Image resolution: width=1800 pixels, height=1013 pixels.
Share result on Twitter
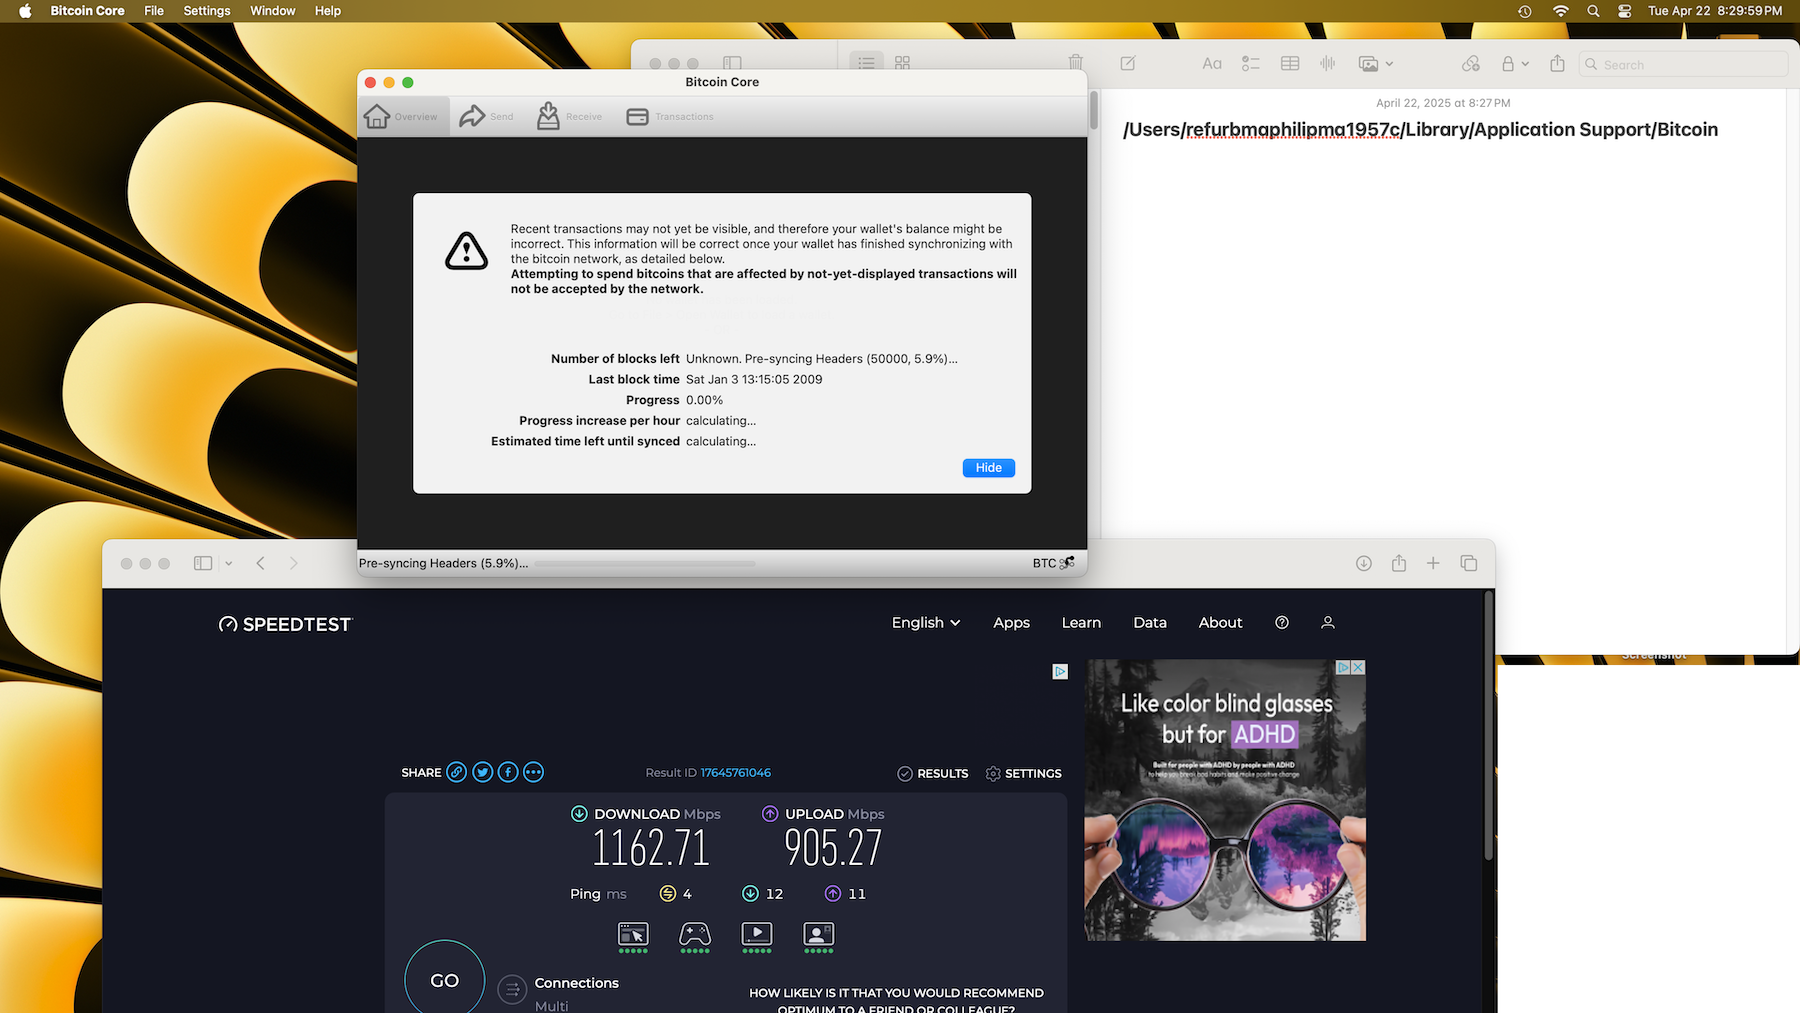point(482,772)
